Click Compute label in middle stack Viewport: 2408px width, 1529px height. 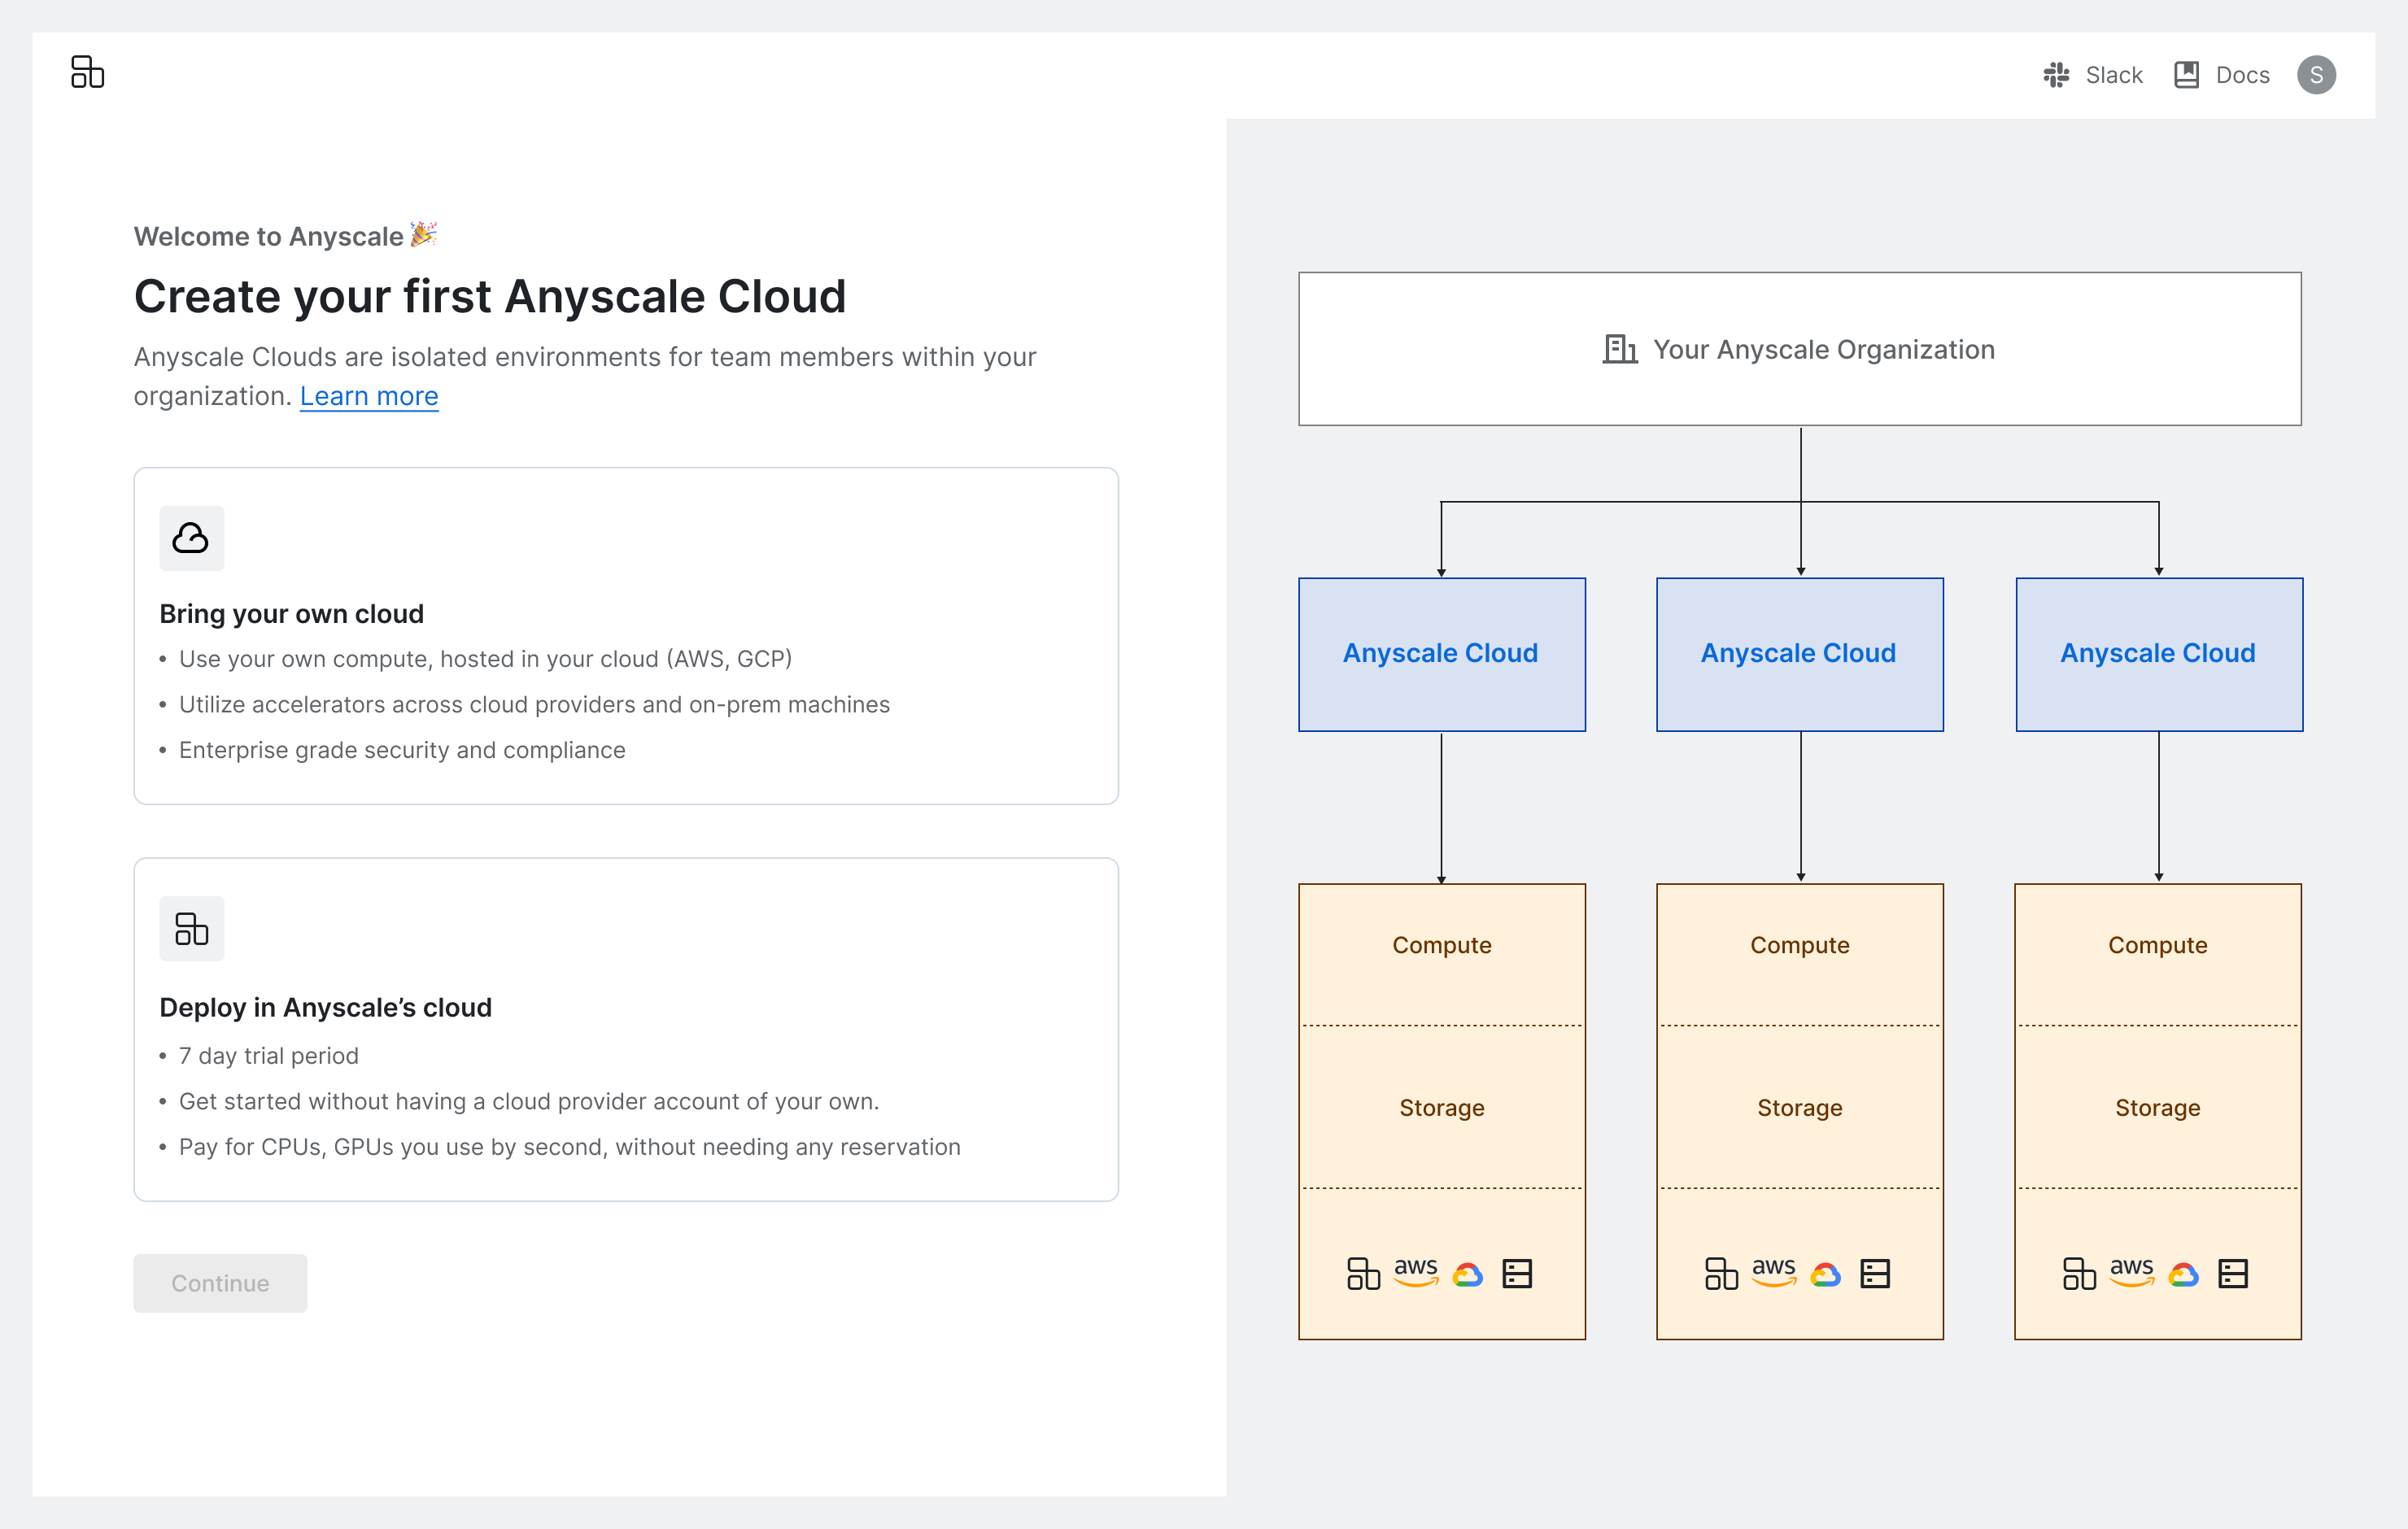(x=1799, y=945)
